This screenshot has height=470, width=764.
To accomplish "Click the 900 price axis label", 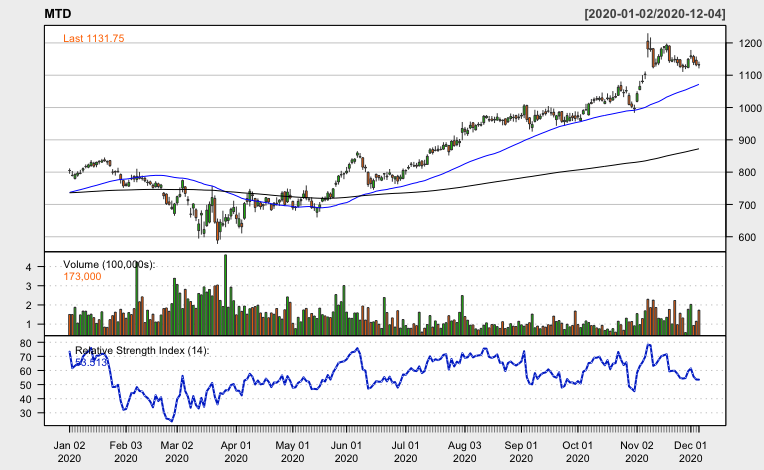I will click(747, 140).
